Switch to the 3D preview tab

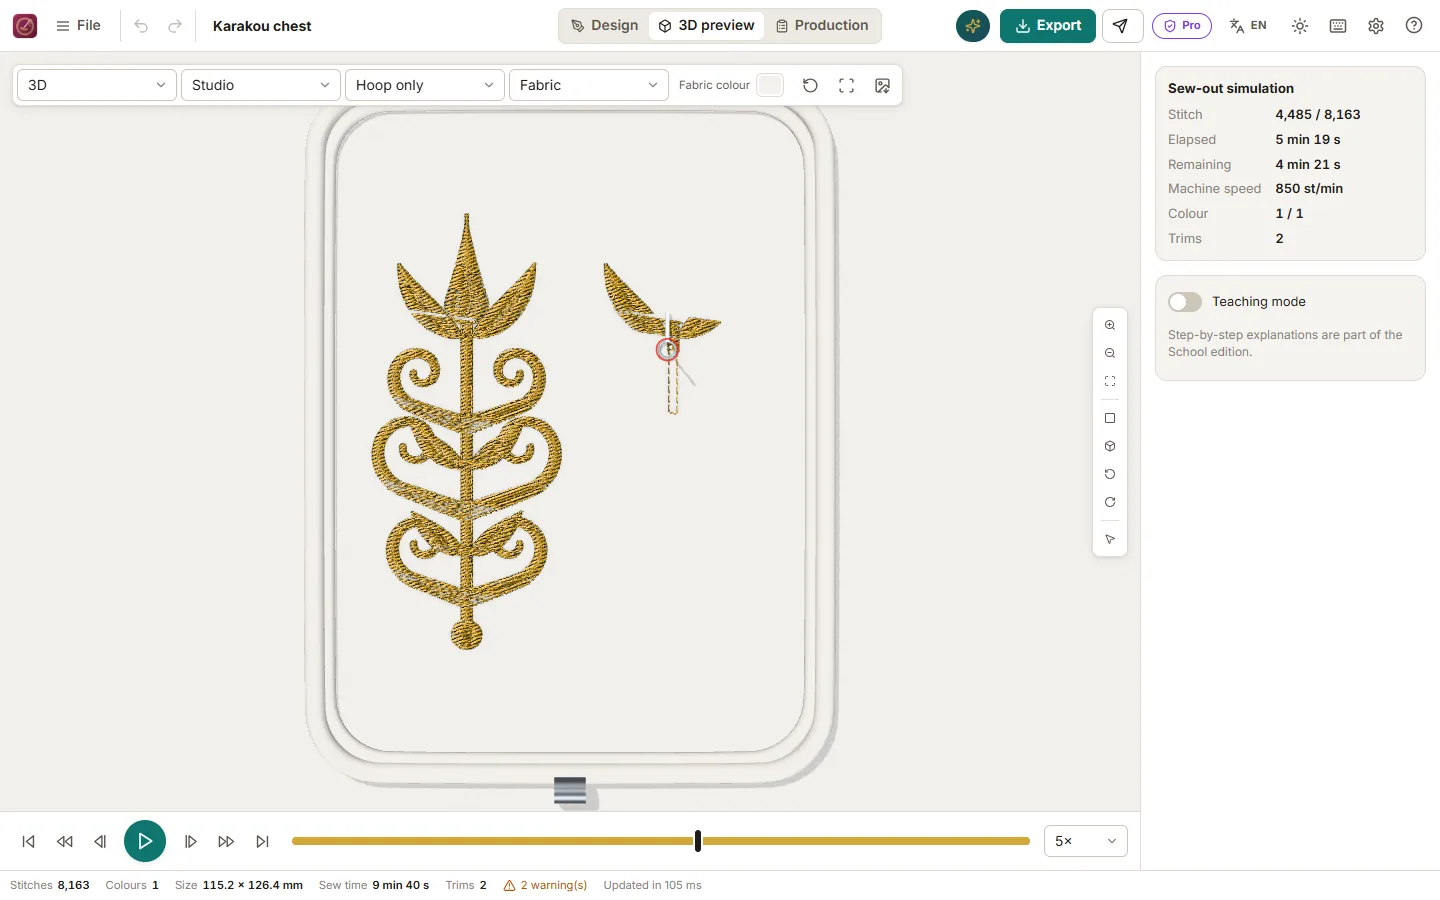point(706,26)
